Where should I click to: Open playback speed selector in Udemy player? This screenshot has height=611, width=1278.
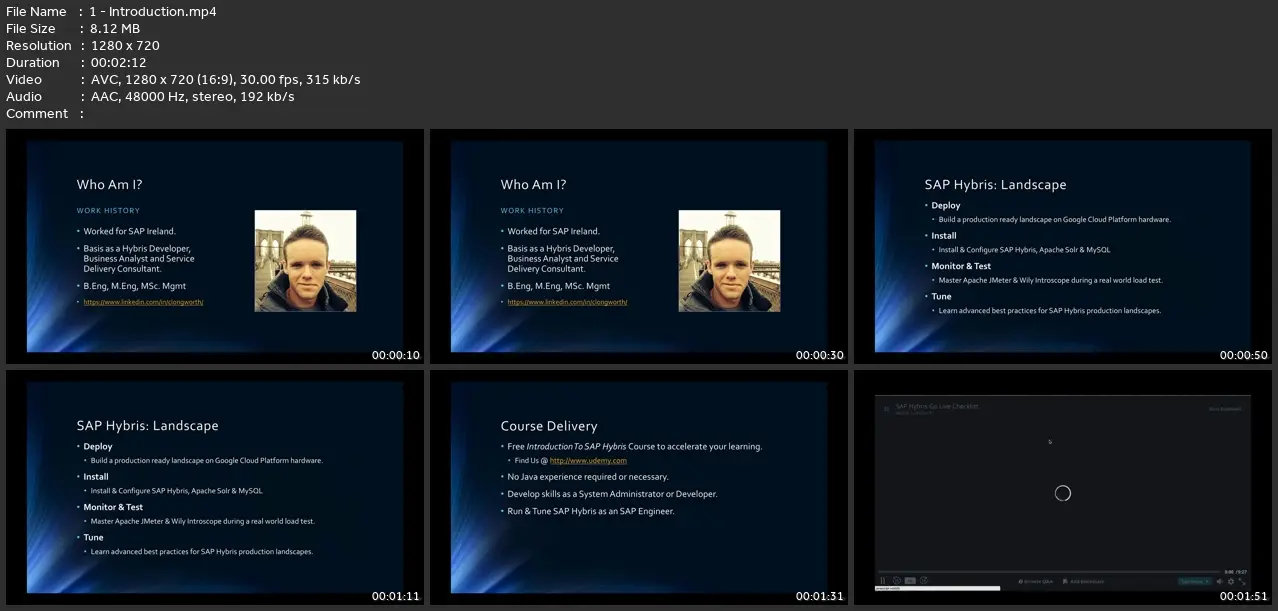[910, 581]
